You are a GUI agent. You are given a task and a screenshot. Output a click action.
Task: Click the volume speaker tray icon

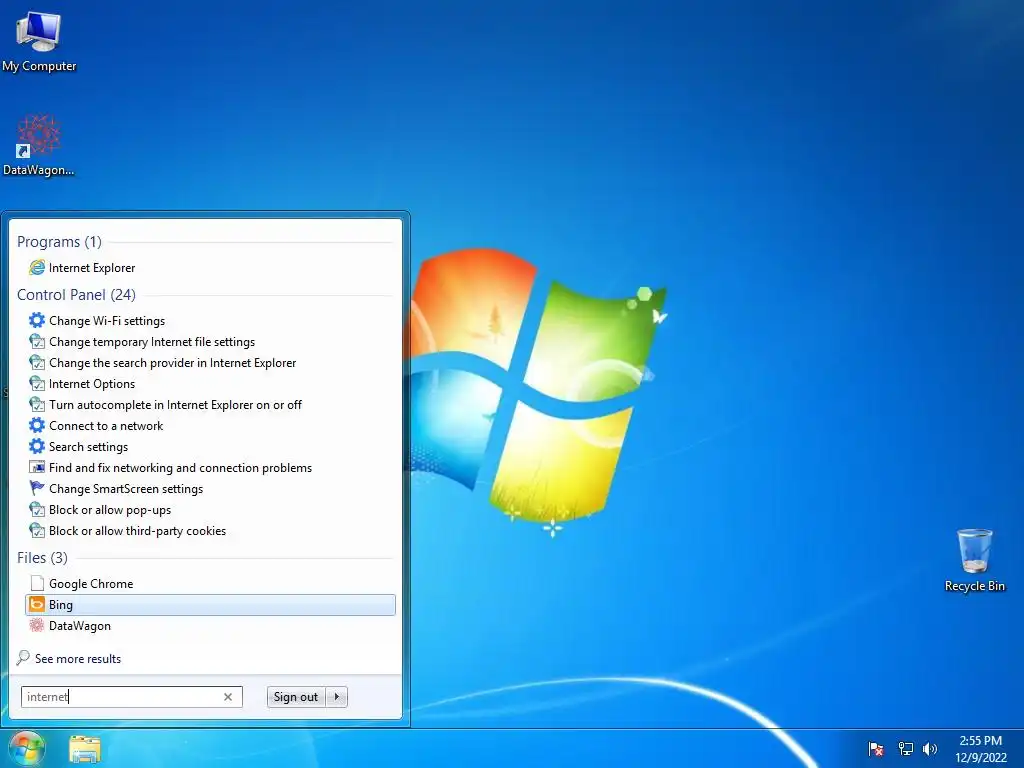coord(930,748)
